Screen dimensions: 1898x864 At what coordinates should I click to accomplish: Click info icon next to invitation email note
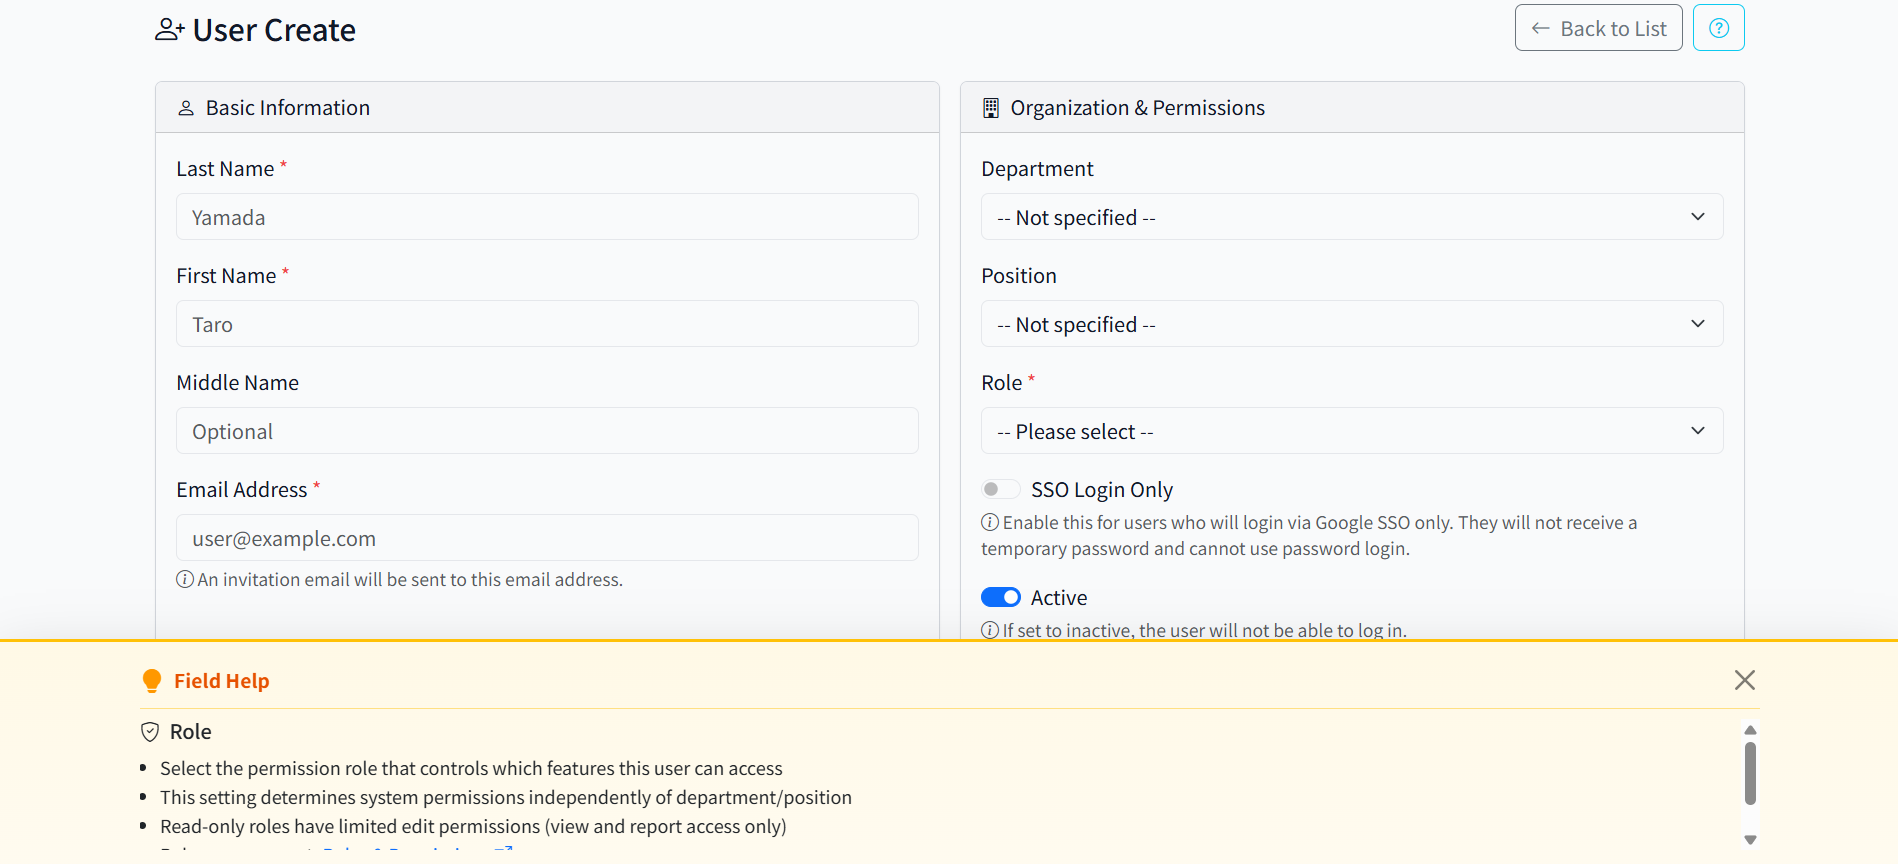tap(185, 579)
